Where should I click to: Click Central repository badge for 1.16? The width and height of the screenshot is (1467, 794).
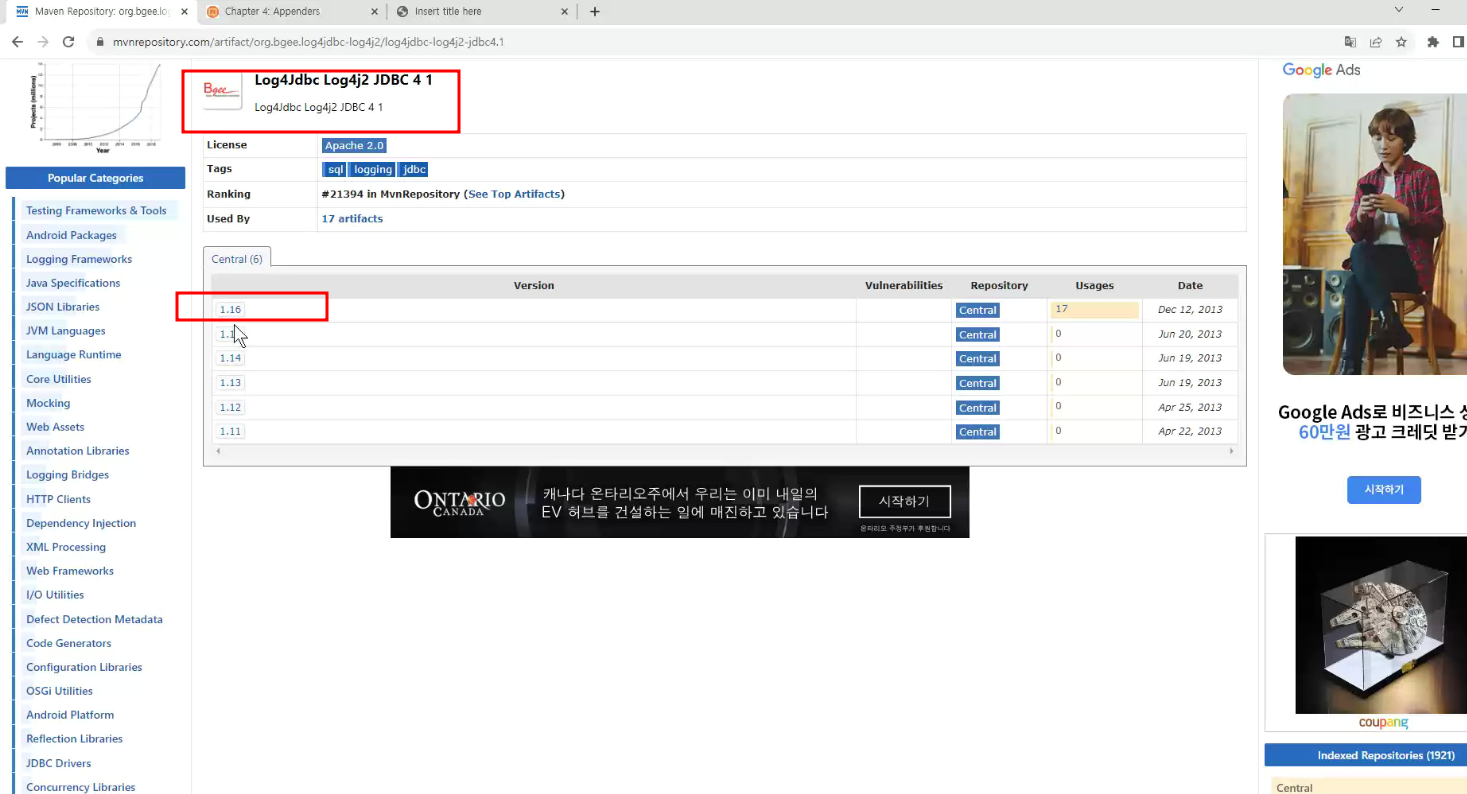(978, 310)
